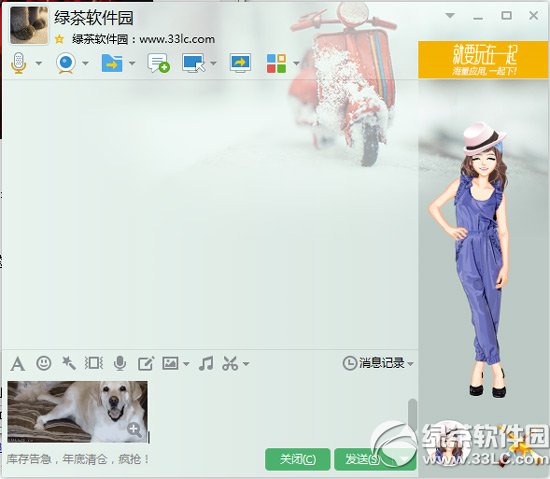The height and width of the screenshot is (479, 550).
Task: Open remote desktop options arrow
Action: tap(213, 63)
